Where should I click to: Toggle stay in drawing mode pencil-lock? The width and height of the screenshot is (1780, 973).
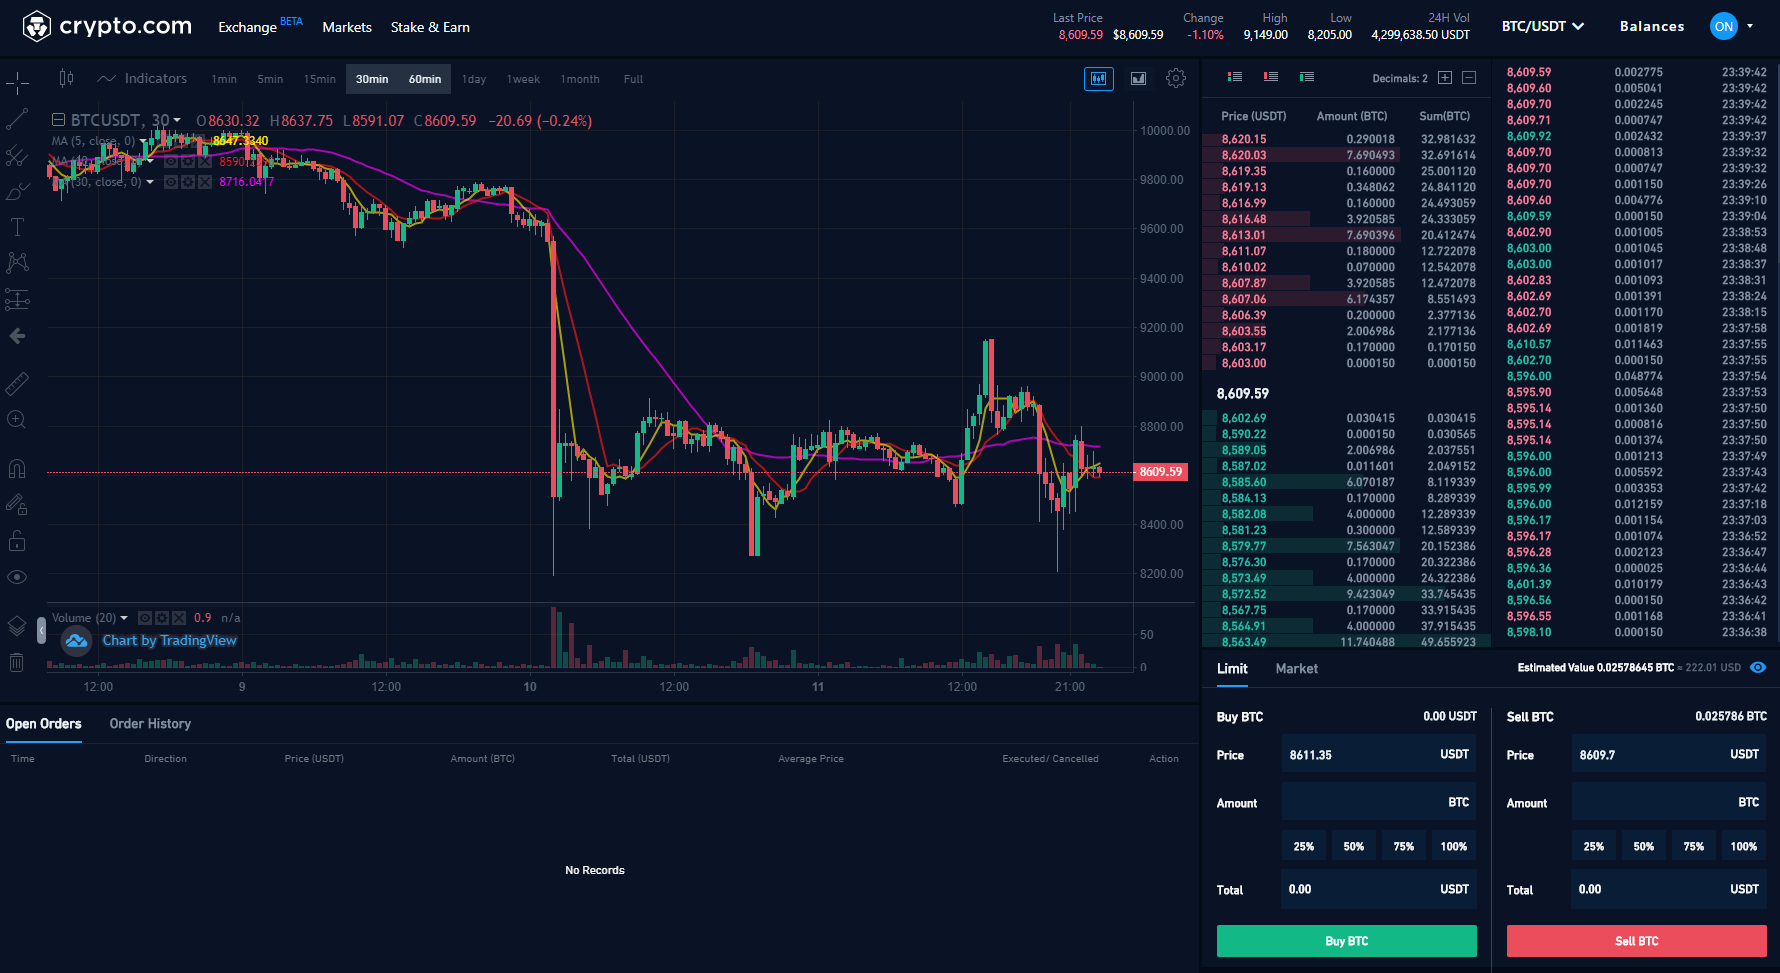17,505
